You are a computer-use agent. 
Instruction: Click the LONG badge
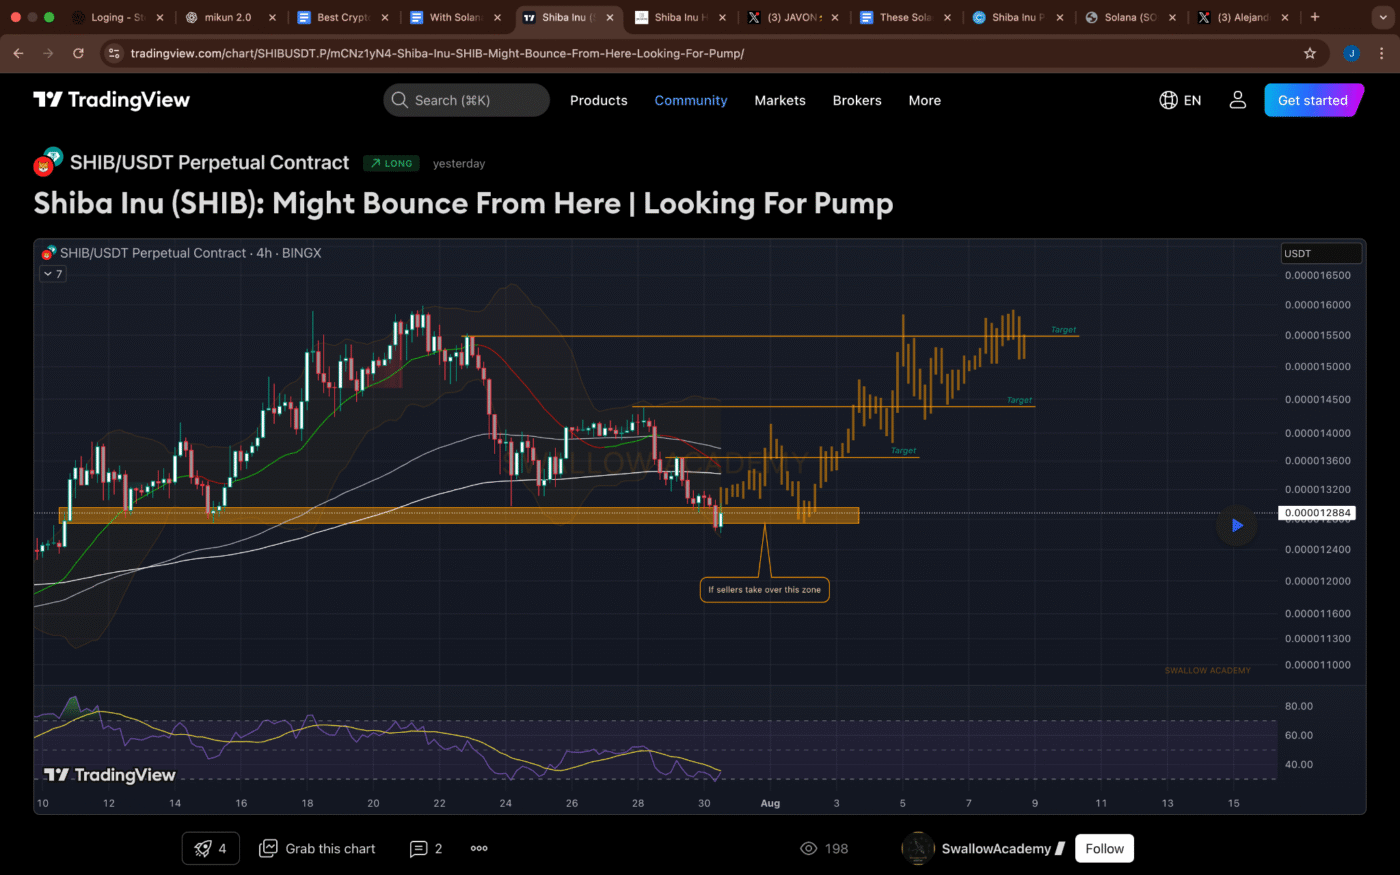pos(391,163)
